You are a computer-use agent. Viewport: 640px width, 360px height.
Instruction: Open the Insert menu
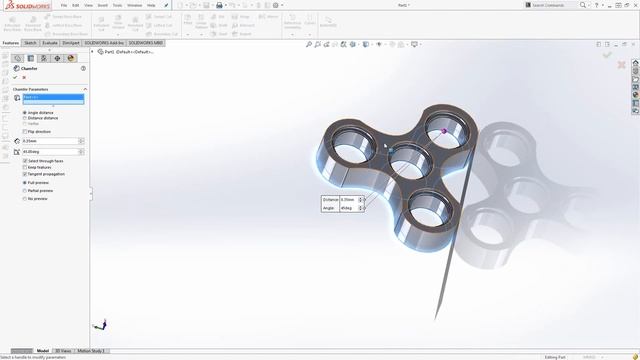[x=102, y=6]
